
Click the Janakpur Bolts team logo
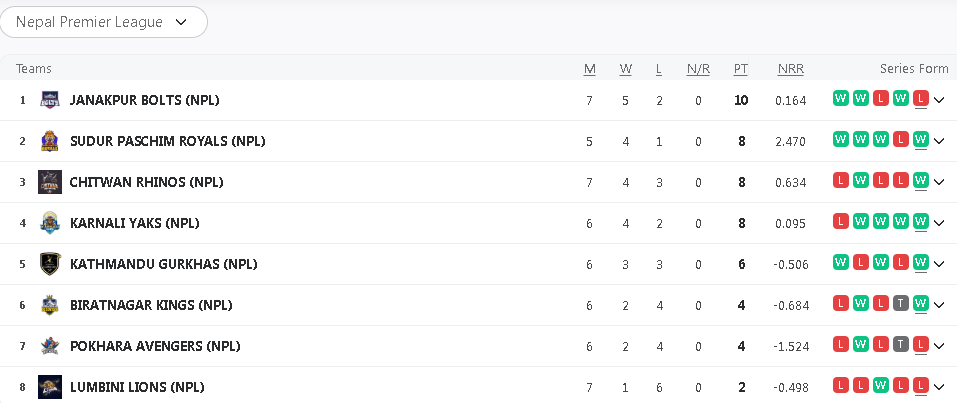tap(50, 100)
